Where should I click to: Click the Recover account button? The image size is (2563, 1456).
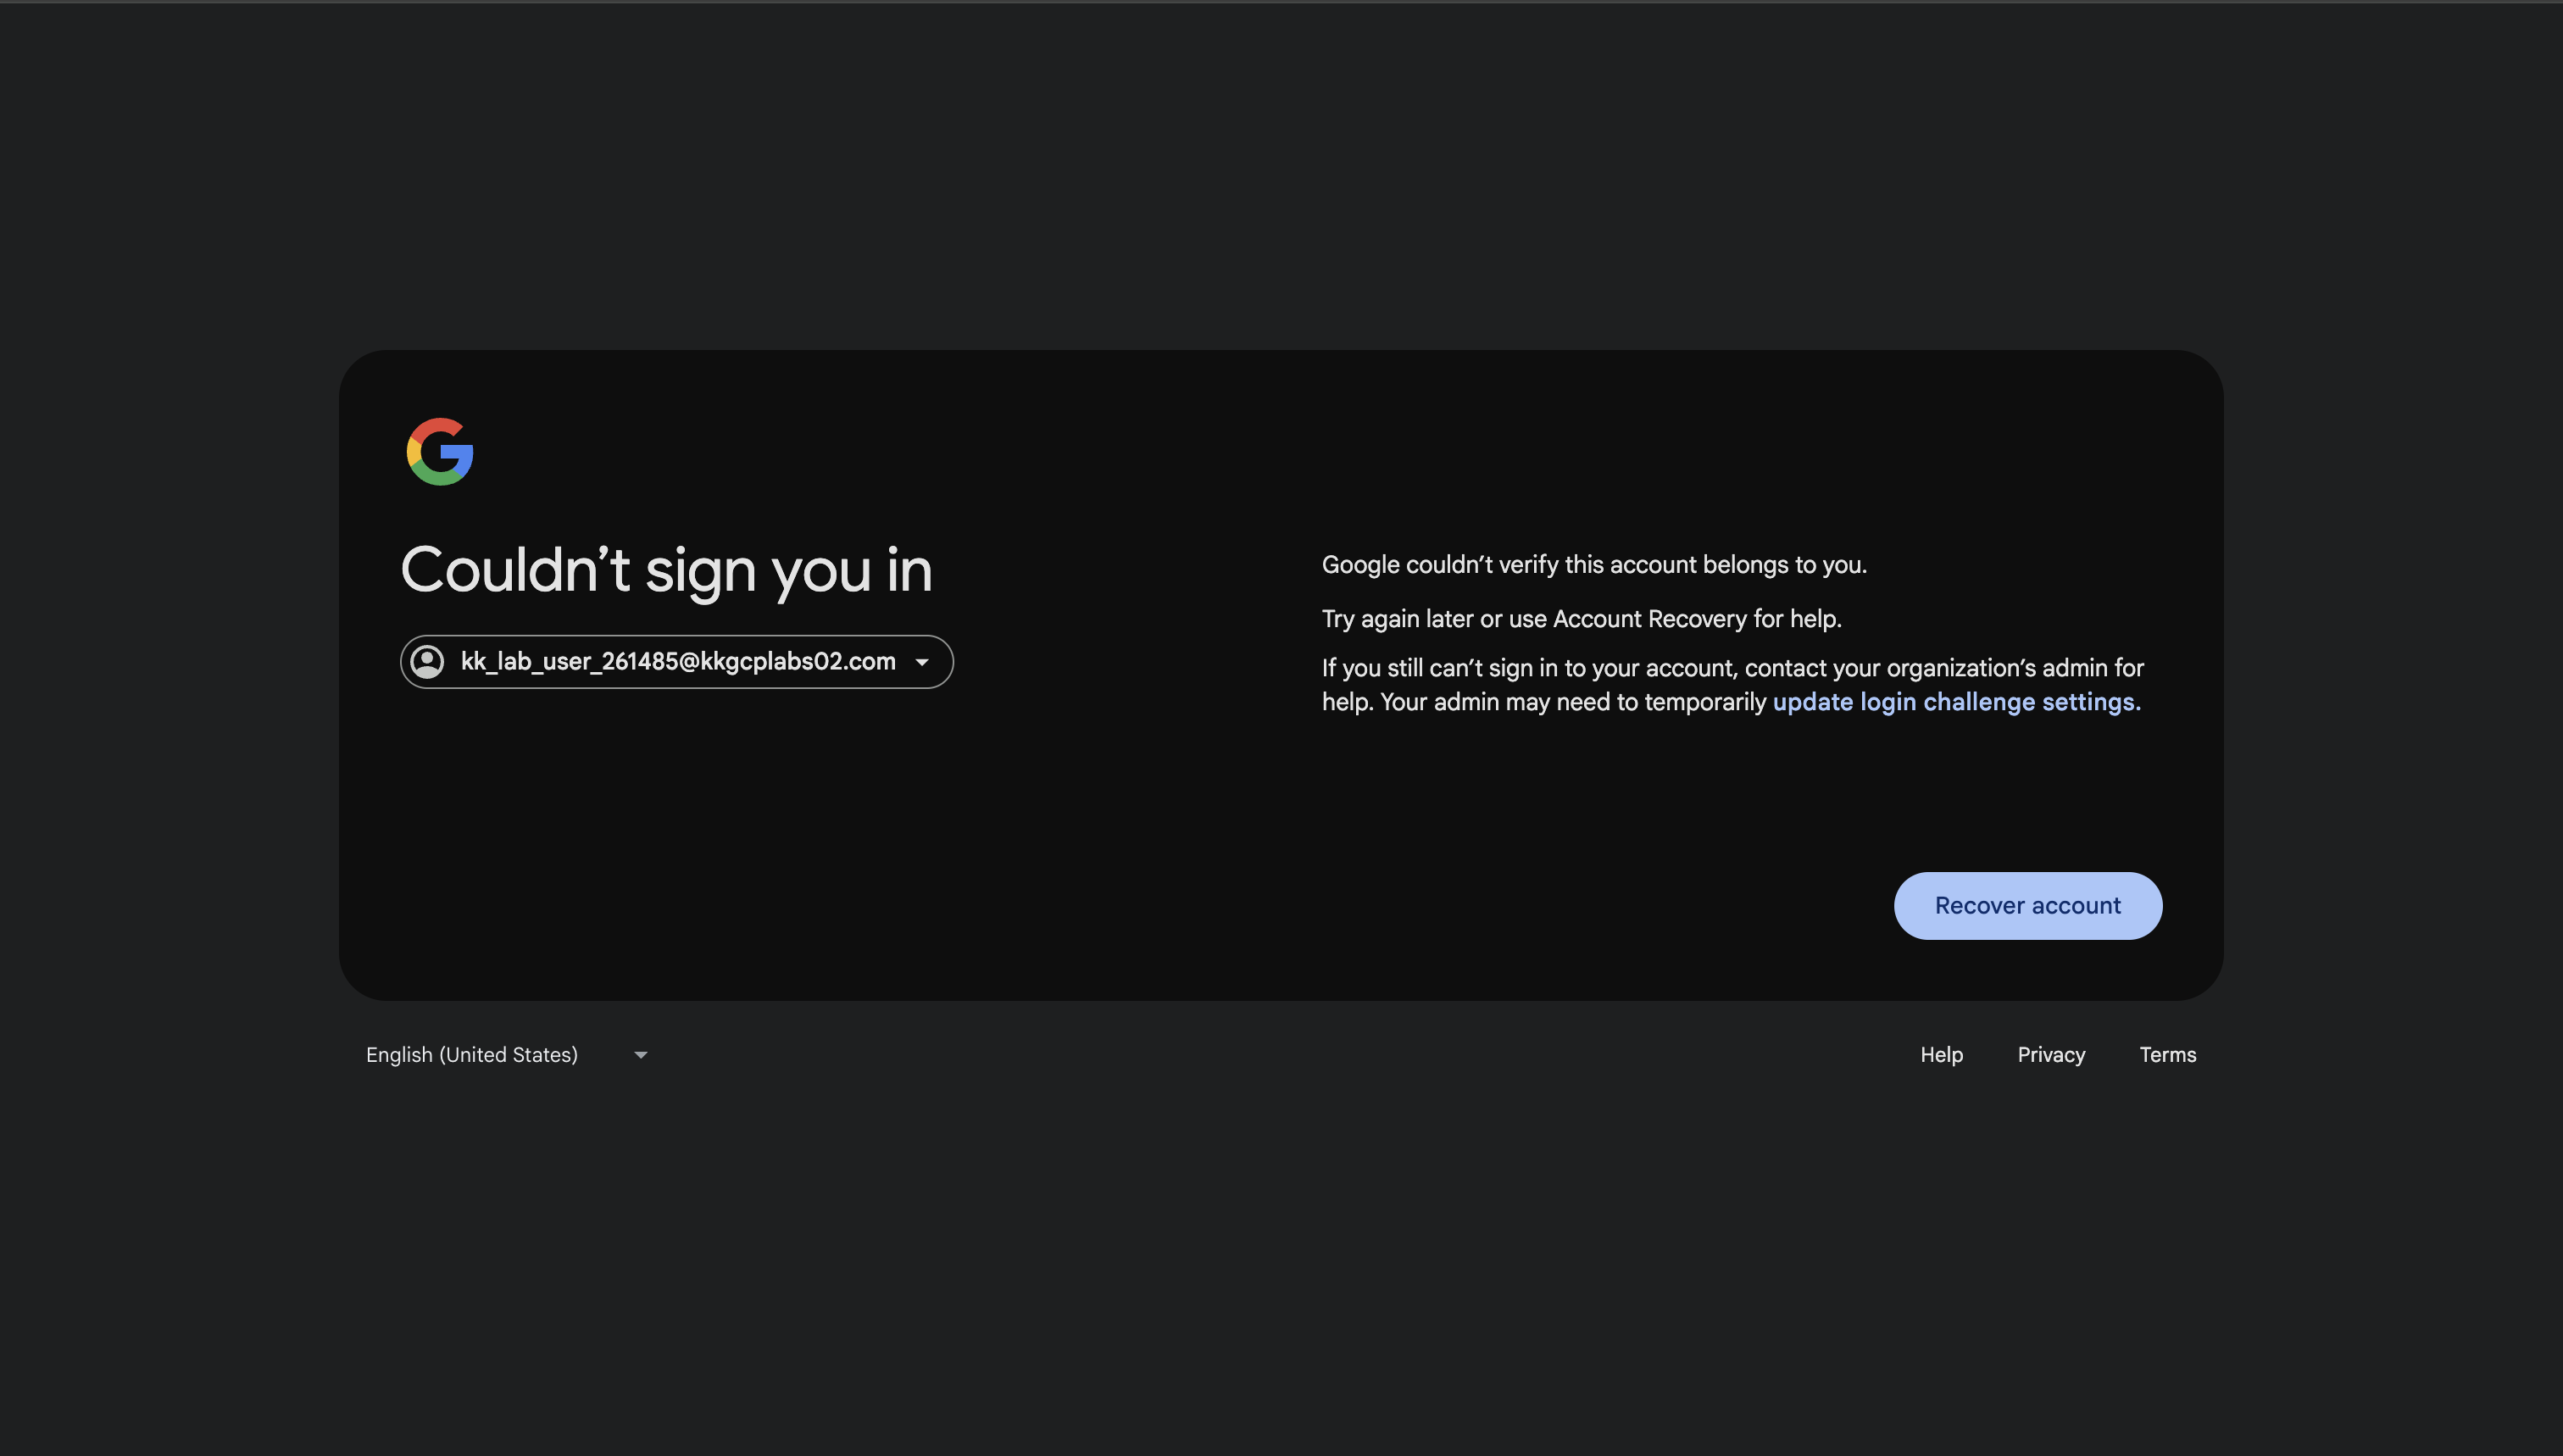pyautogui.click(x=2027, y=905)
